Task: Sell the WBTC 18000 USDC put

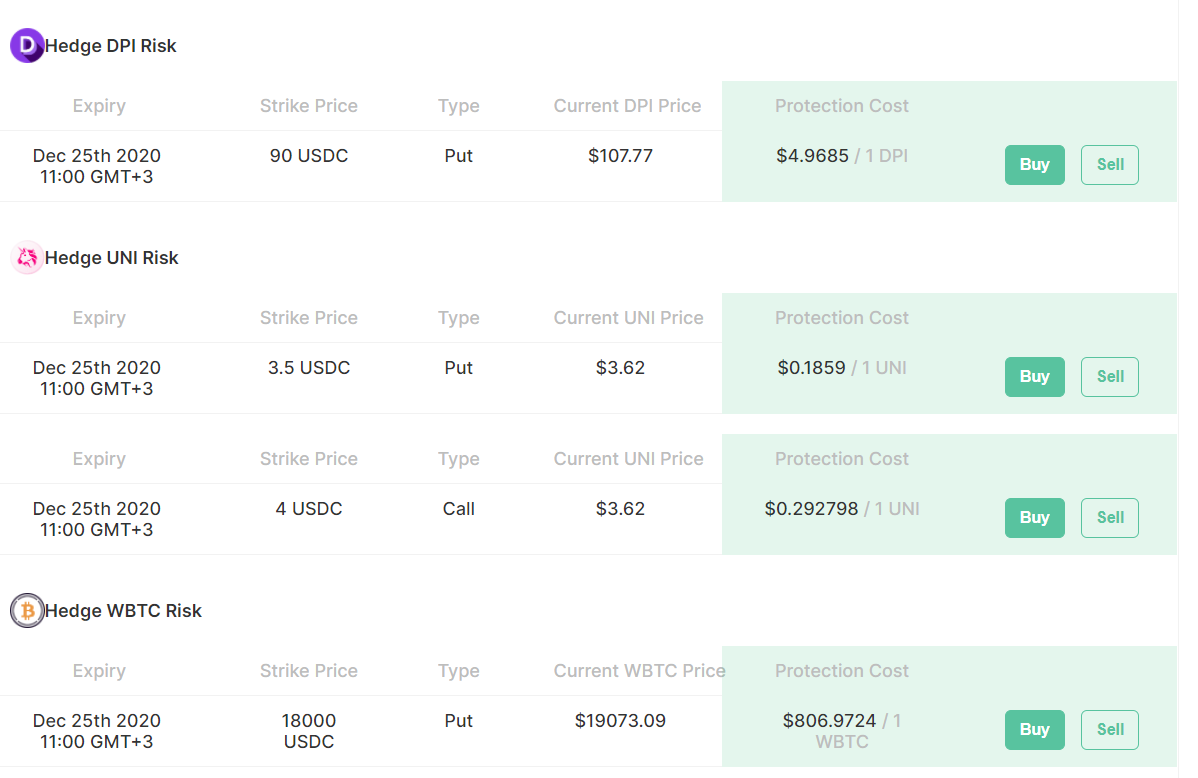Action: coord(1109,730)
